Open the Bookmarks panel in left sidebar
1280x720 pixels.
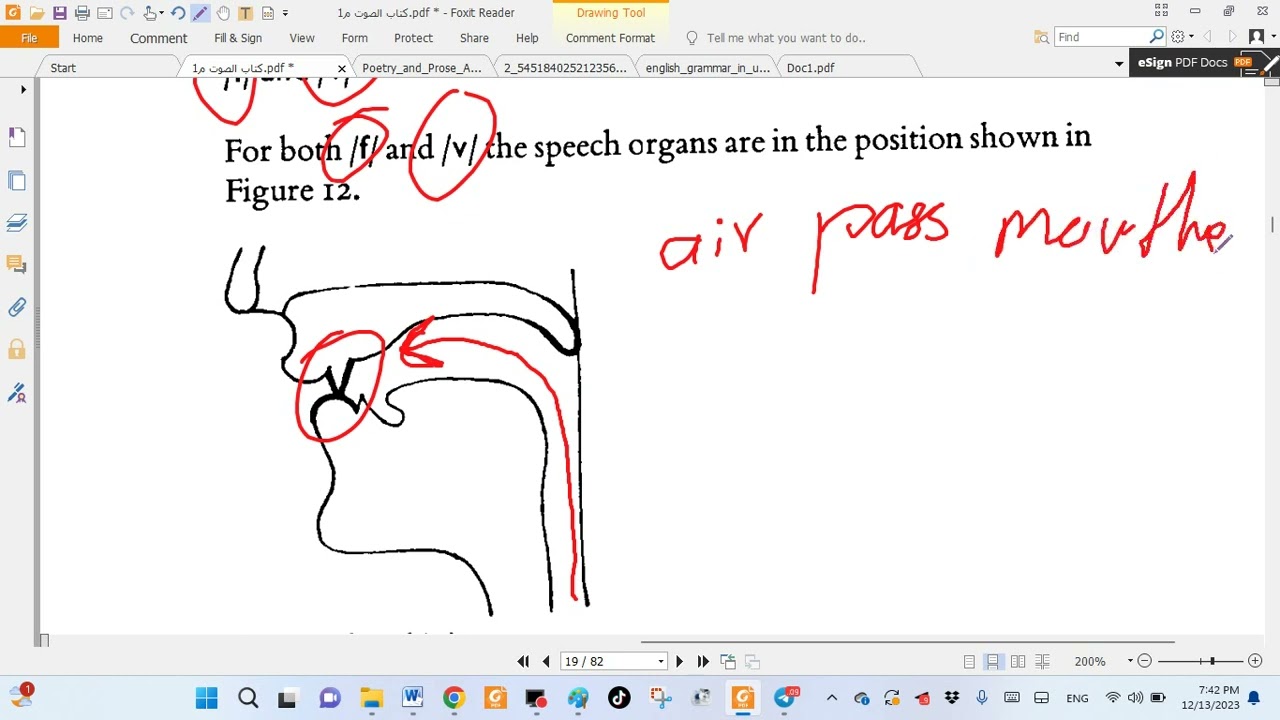tap(17, 137)
